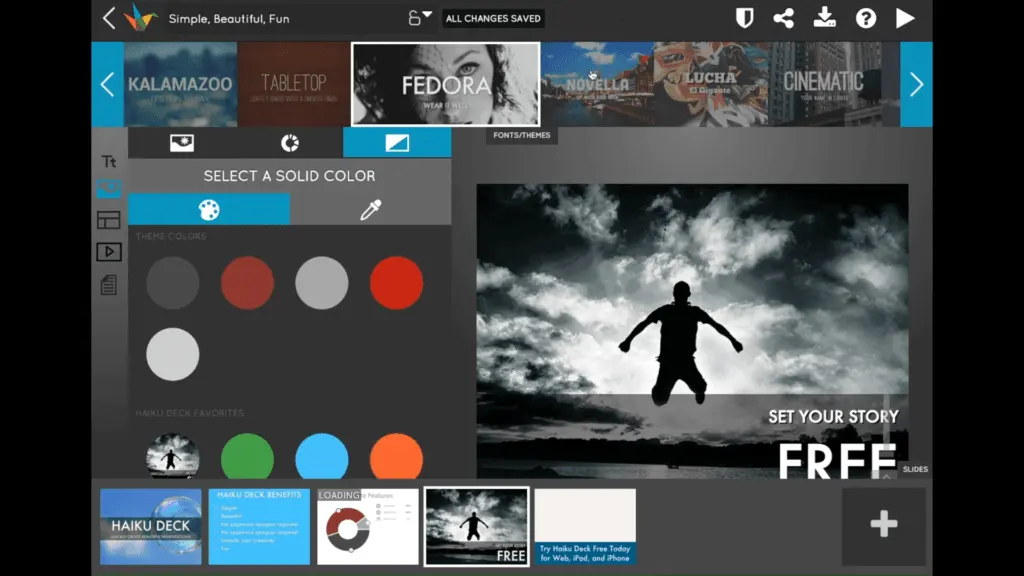The image size is (1024, 576).
Task: Download the deck with export icon
Action: pos(825,18)
